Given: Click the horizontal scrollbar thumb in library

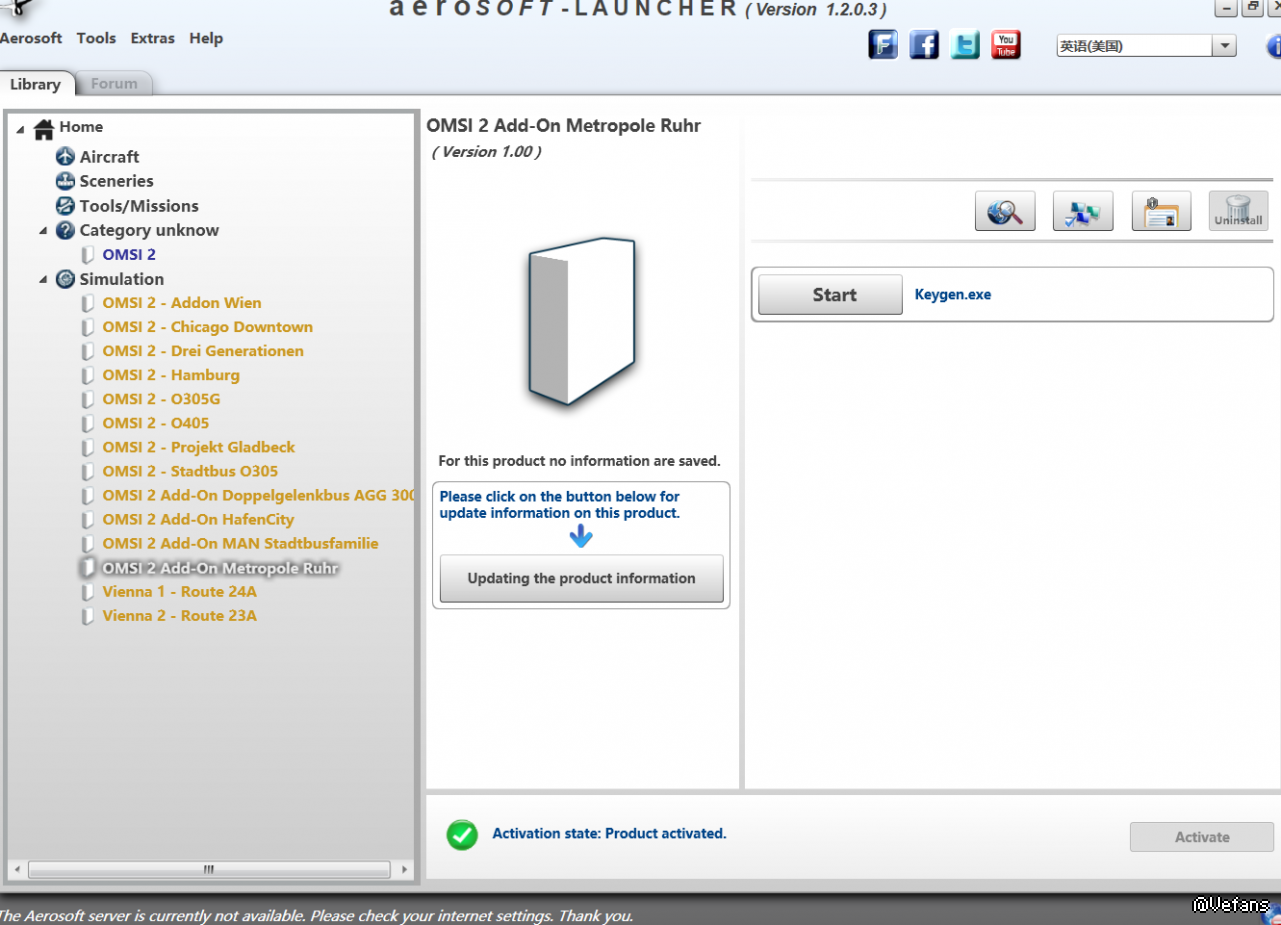Looking at the screenshot, I should click(x=209, y=869).
